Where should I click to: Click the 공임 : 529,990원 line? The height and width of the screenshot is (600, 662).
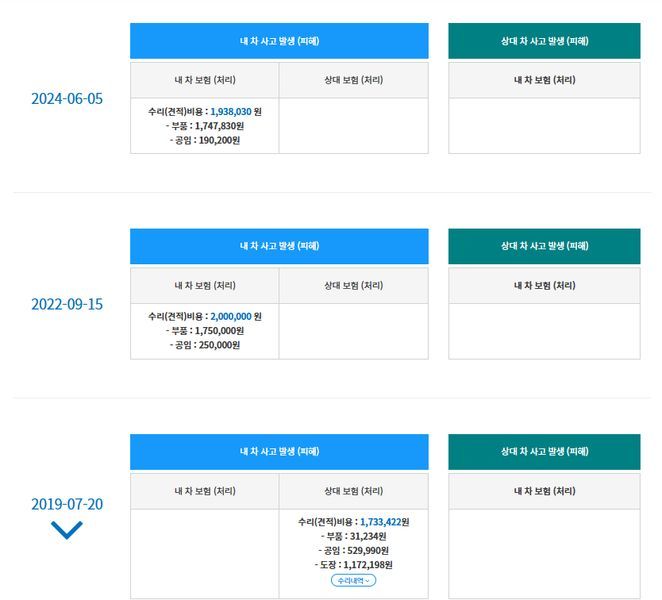click(353, 551)
